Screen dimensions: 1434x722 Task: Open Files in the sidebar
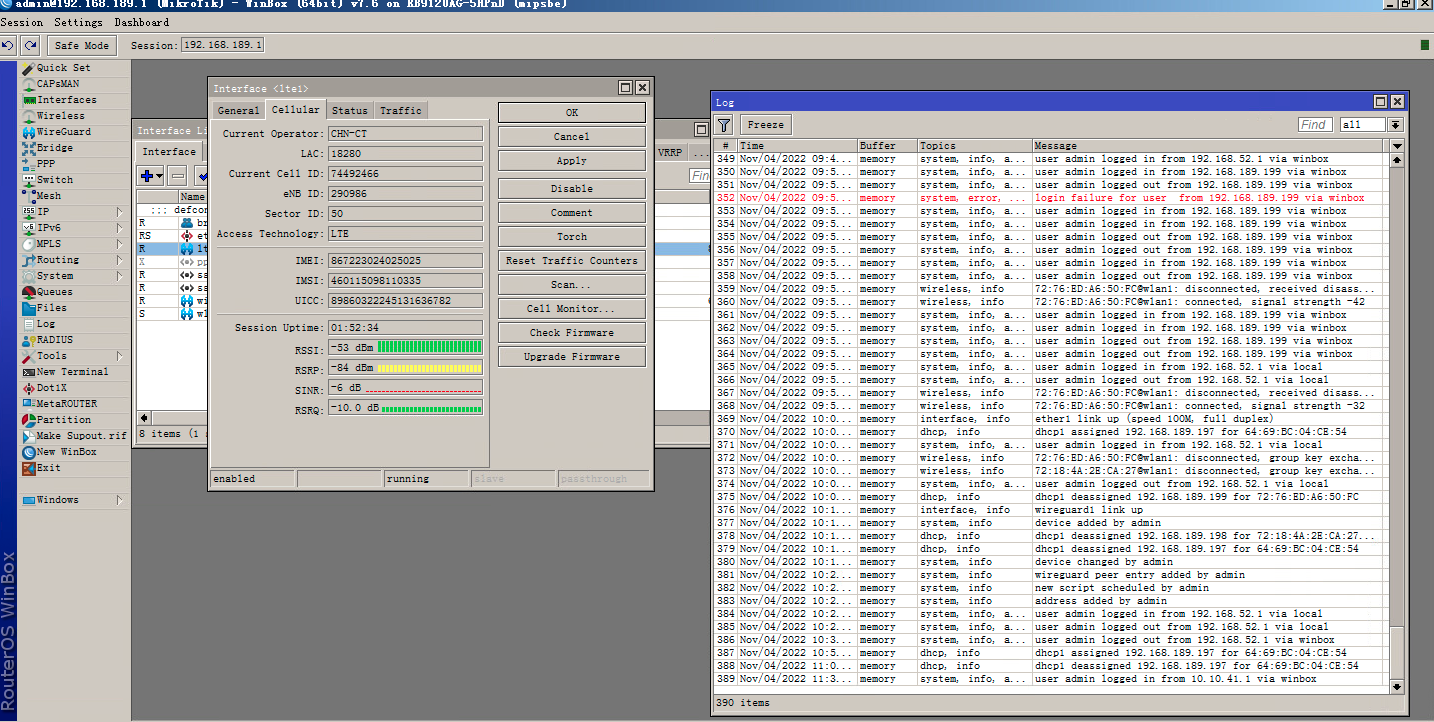coord(52,308)
